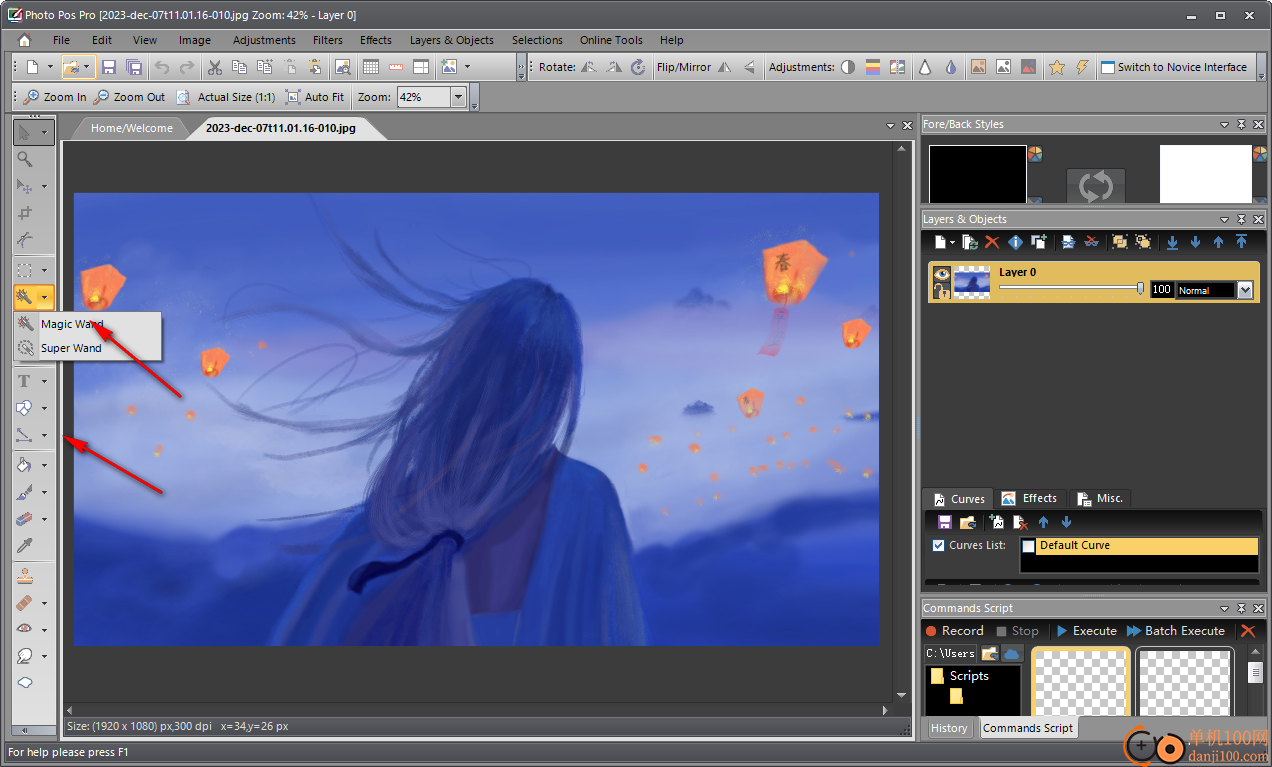
Task: Expand the Magic Wand tool dropdown arrow
Action: (x=44, y=297)
